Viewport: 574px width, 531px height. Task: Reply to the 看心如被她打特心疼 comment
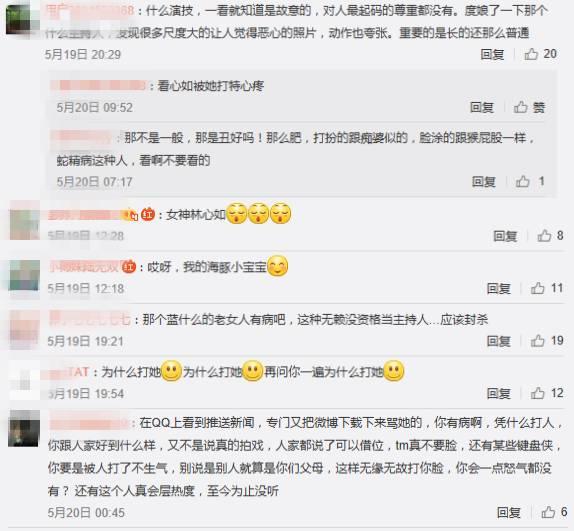(481, 108)
